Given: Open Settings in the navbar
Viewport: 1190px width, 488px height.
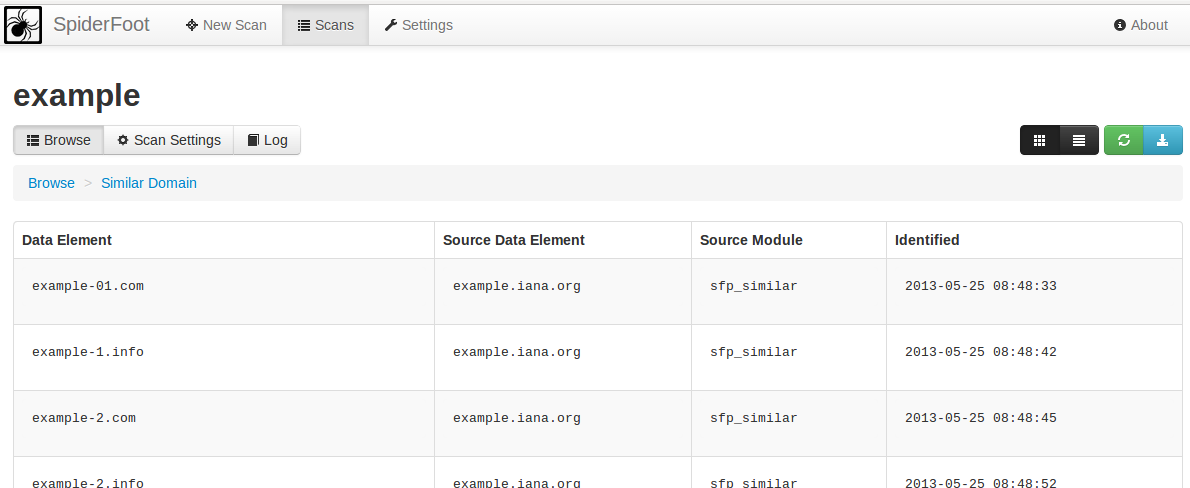Looking at the screenshot, I should pyautogui.click(x=418, y=25).
